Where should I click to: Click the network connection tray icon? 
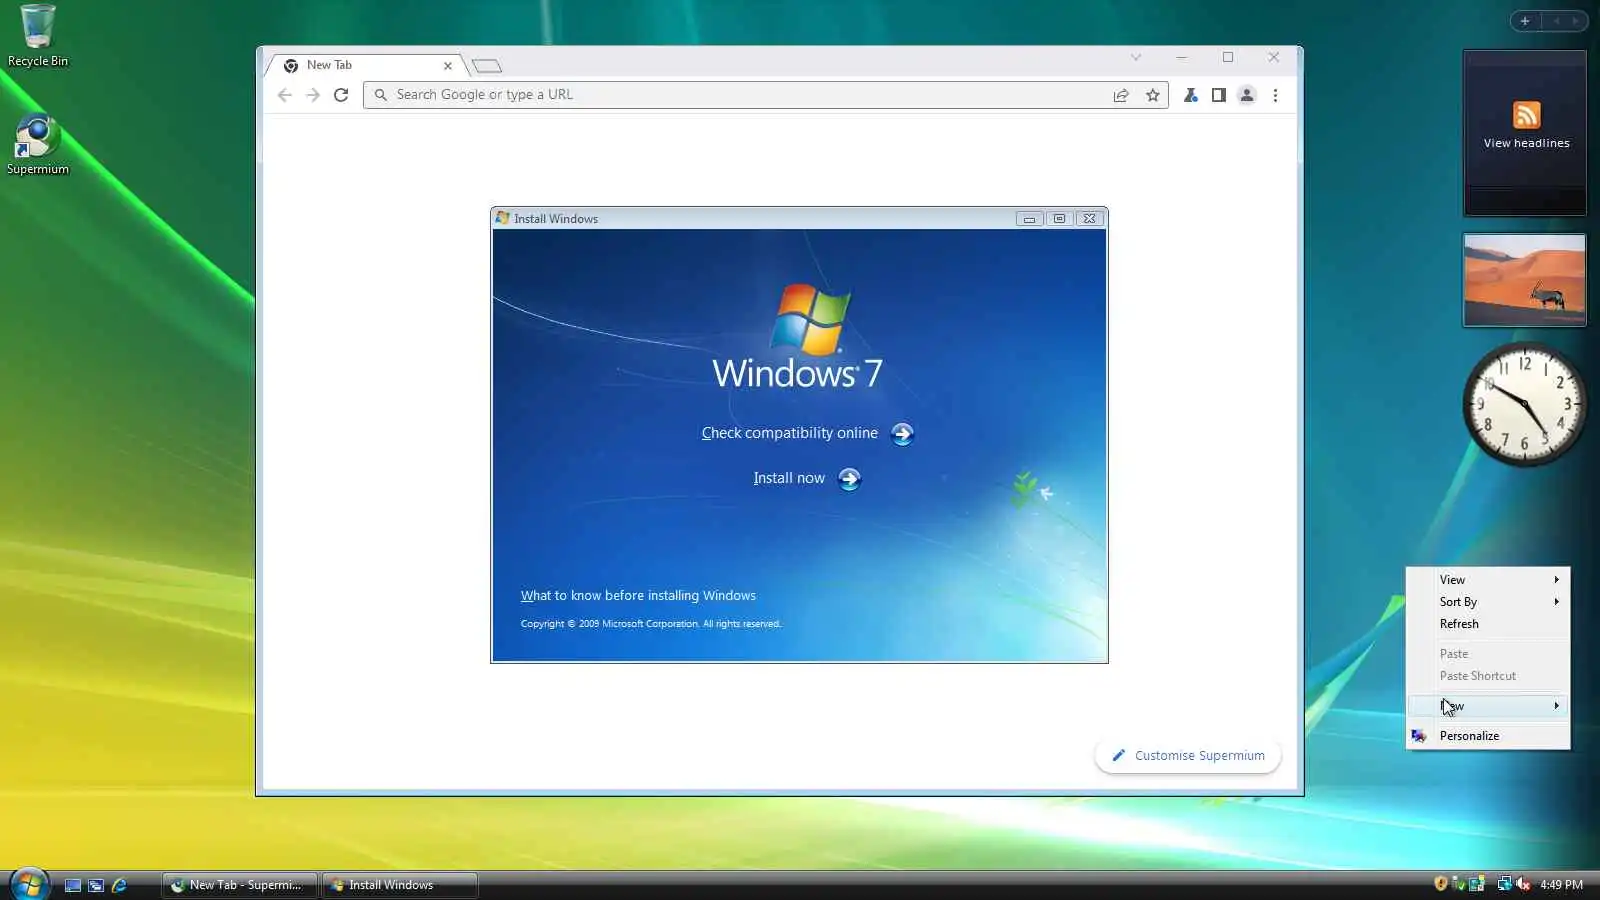1504,883
